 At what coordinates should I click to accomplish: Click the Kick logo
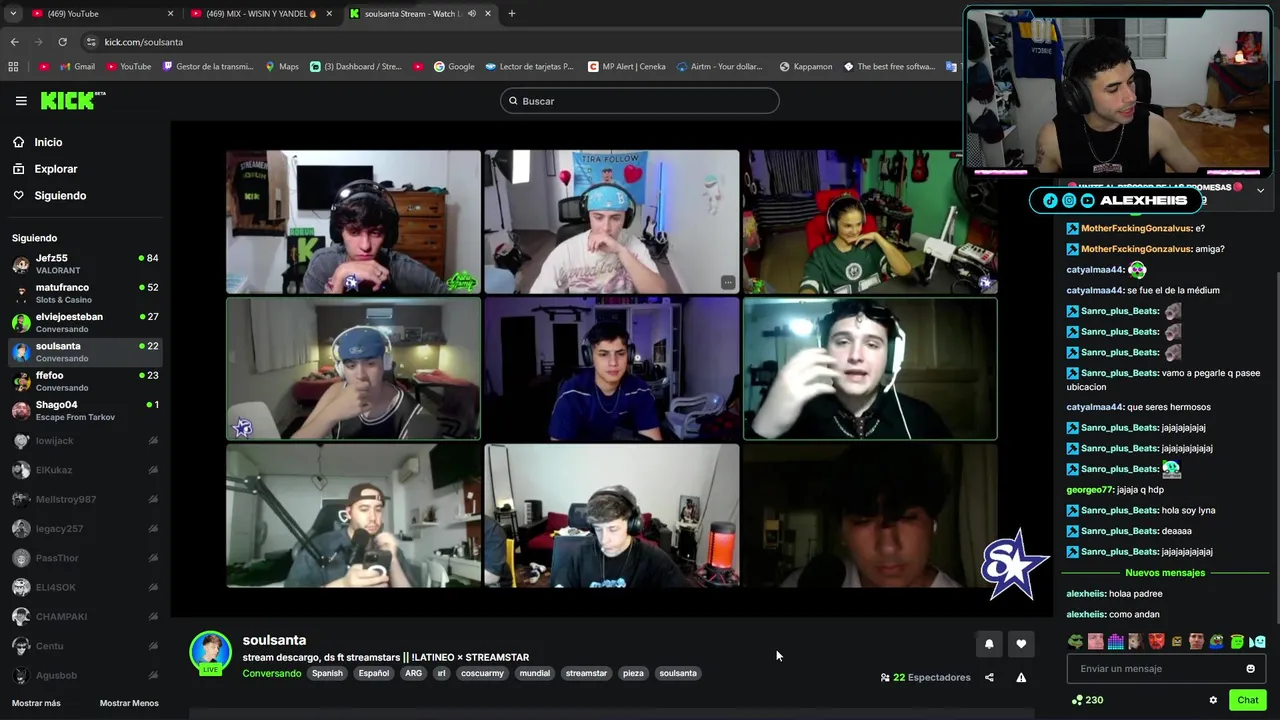pos(72,100)
